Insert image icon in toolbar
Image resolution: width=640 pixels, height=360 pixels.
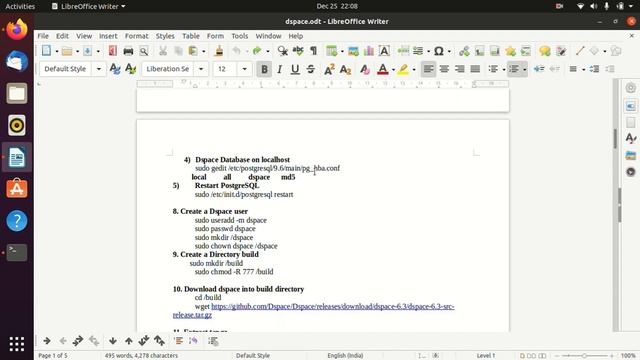pyautogui.click(x=353, y=51)
